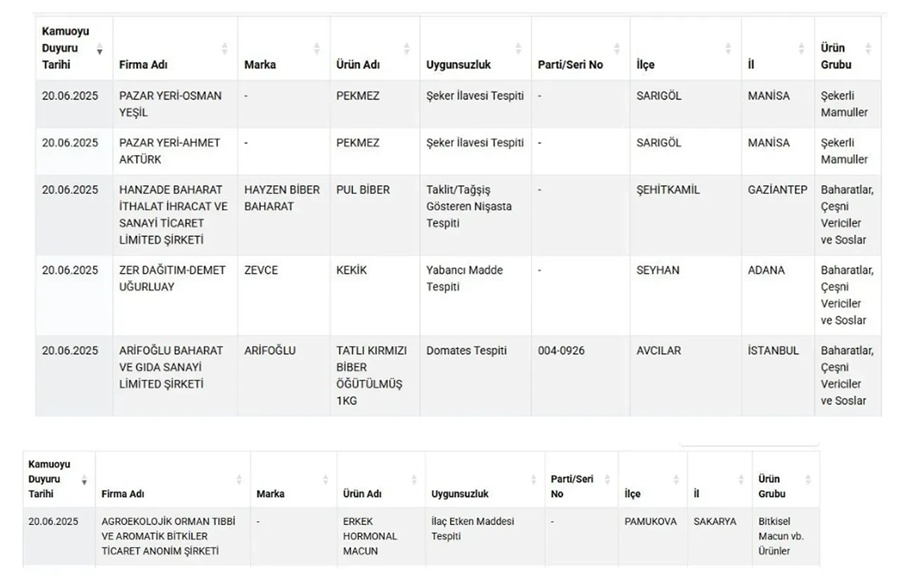Select the HANZADE BAHARAT firm cell
The width and height of the screenshot is (900, 579).
[x=175, y=215]
